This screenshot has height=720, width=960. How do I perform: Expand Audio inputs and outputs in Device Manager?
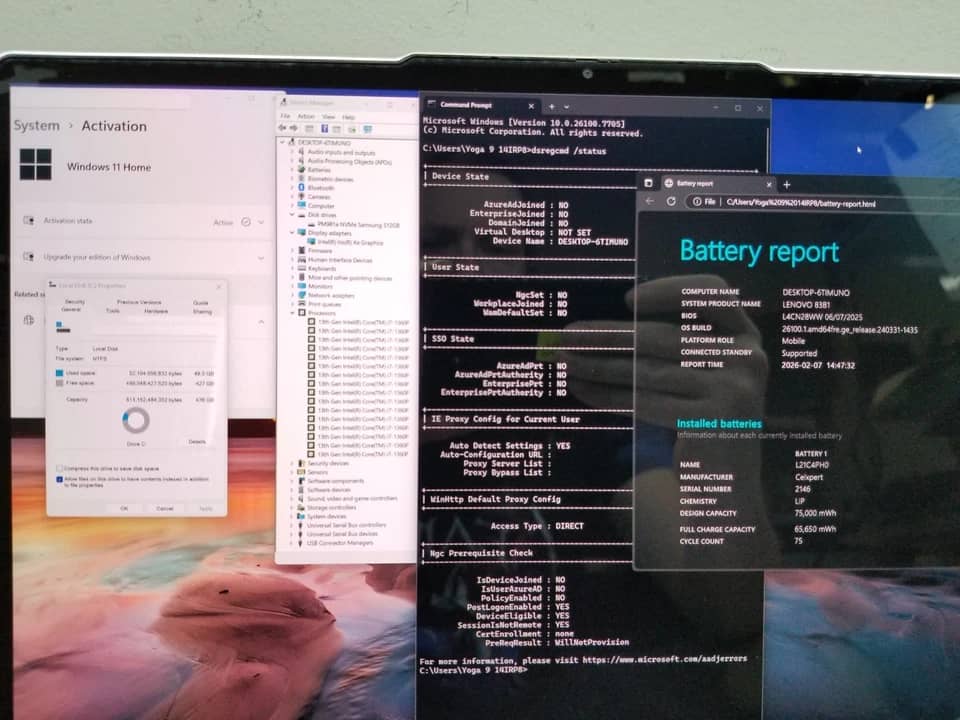click(x=292, y=152)
